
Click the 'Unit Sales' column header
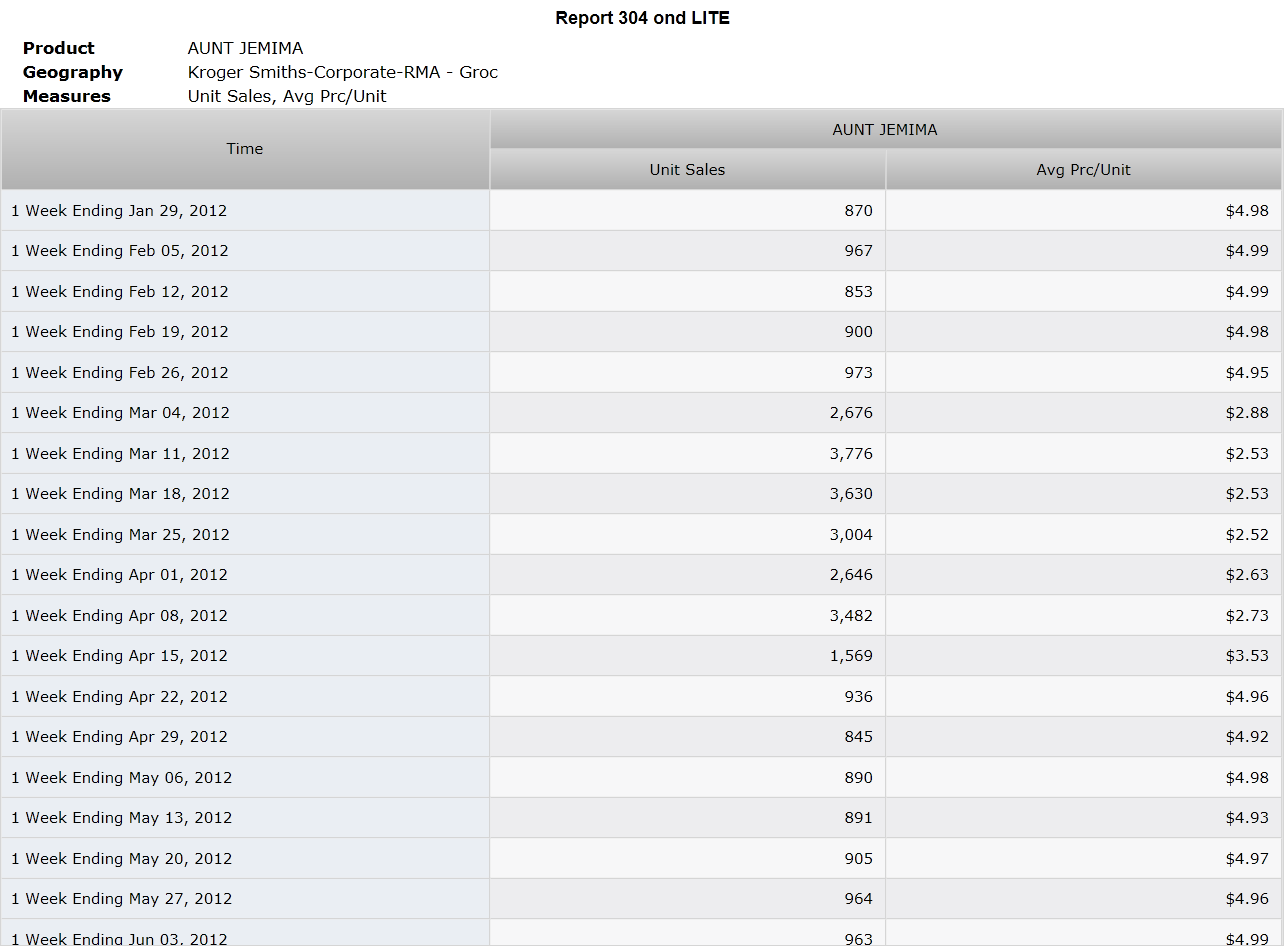click(x=687, y=170)
